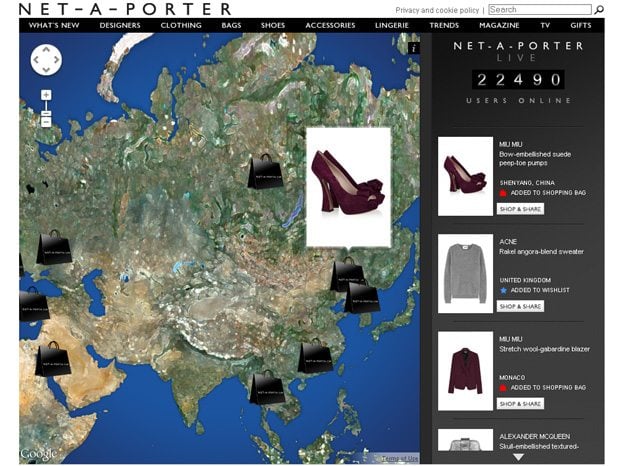Click shopping bag marker left of shoe popup
The image size is (620, 466).
click(x=265, y=171)
